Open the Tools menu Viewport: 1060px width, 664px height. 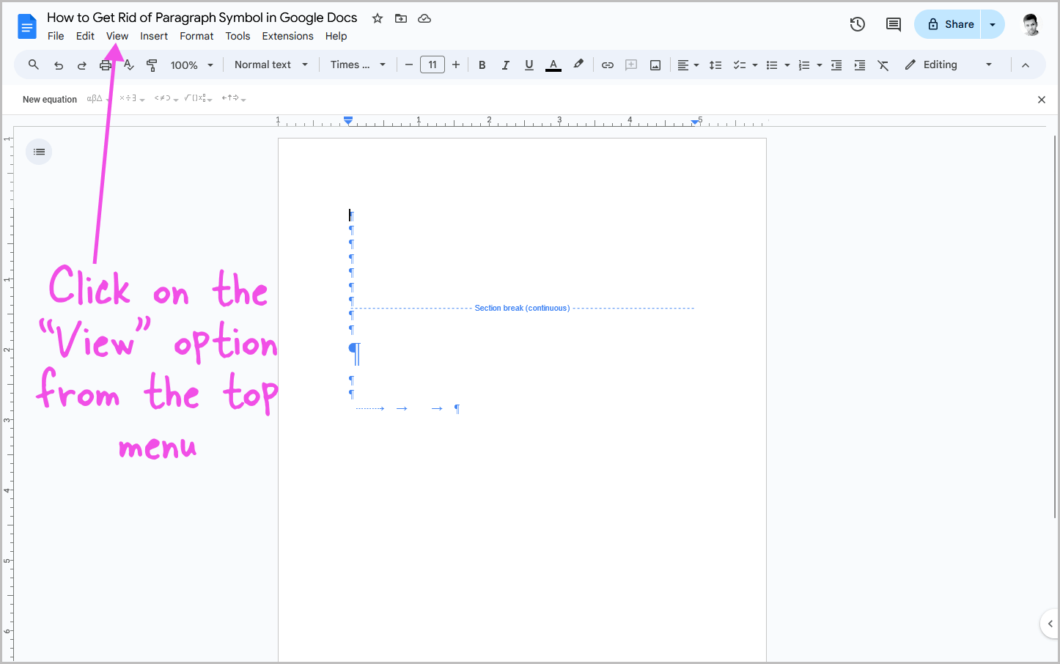click(x=237, y=37)
